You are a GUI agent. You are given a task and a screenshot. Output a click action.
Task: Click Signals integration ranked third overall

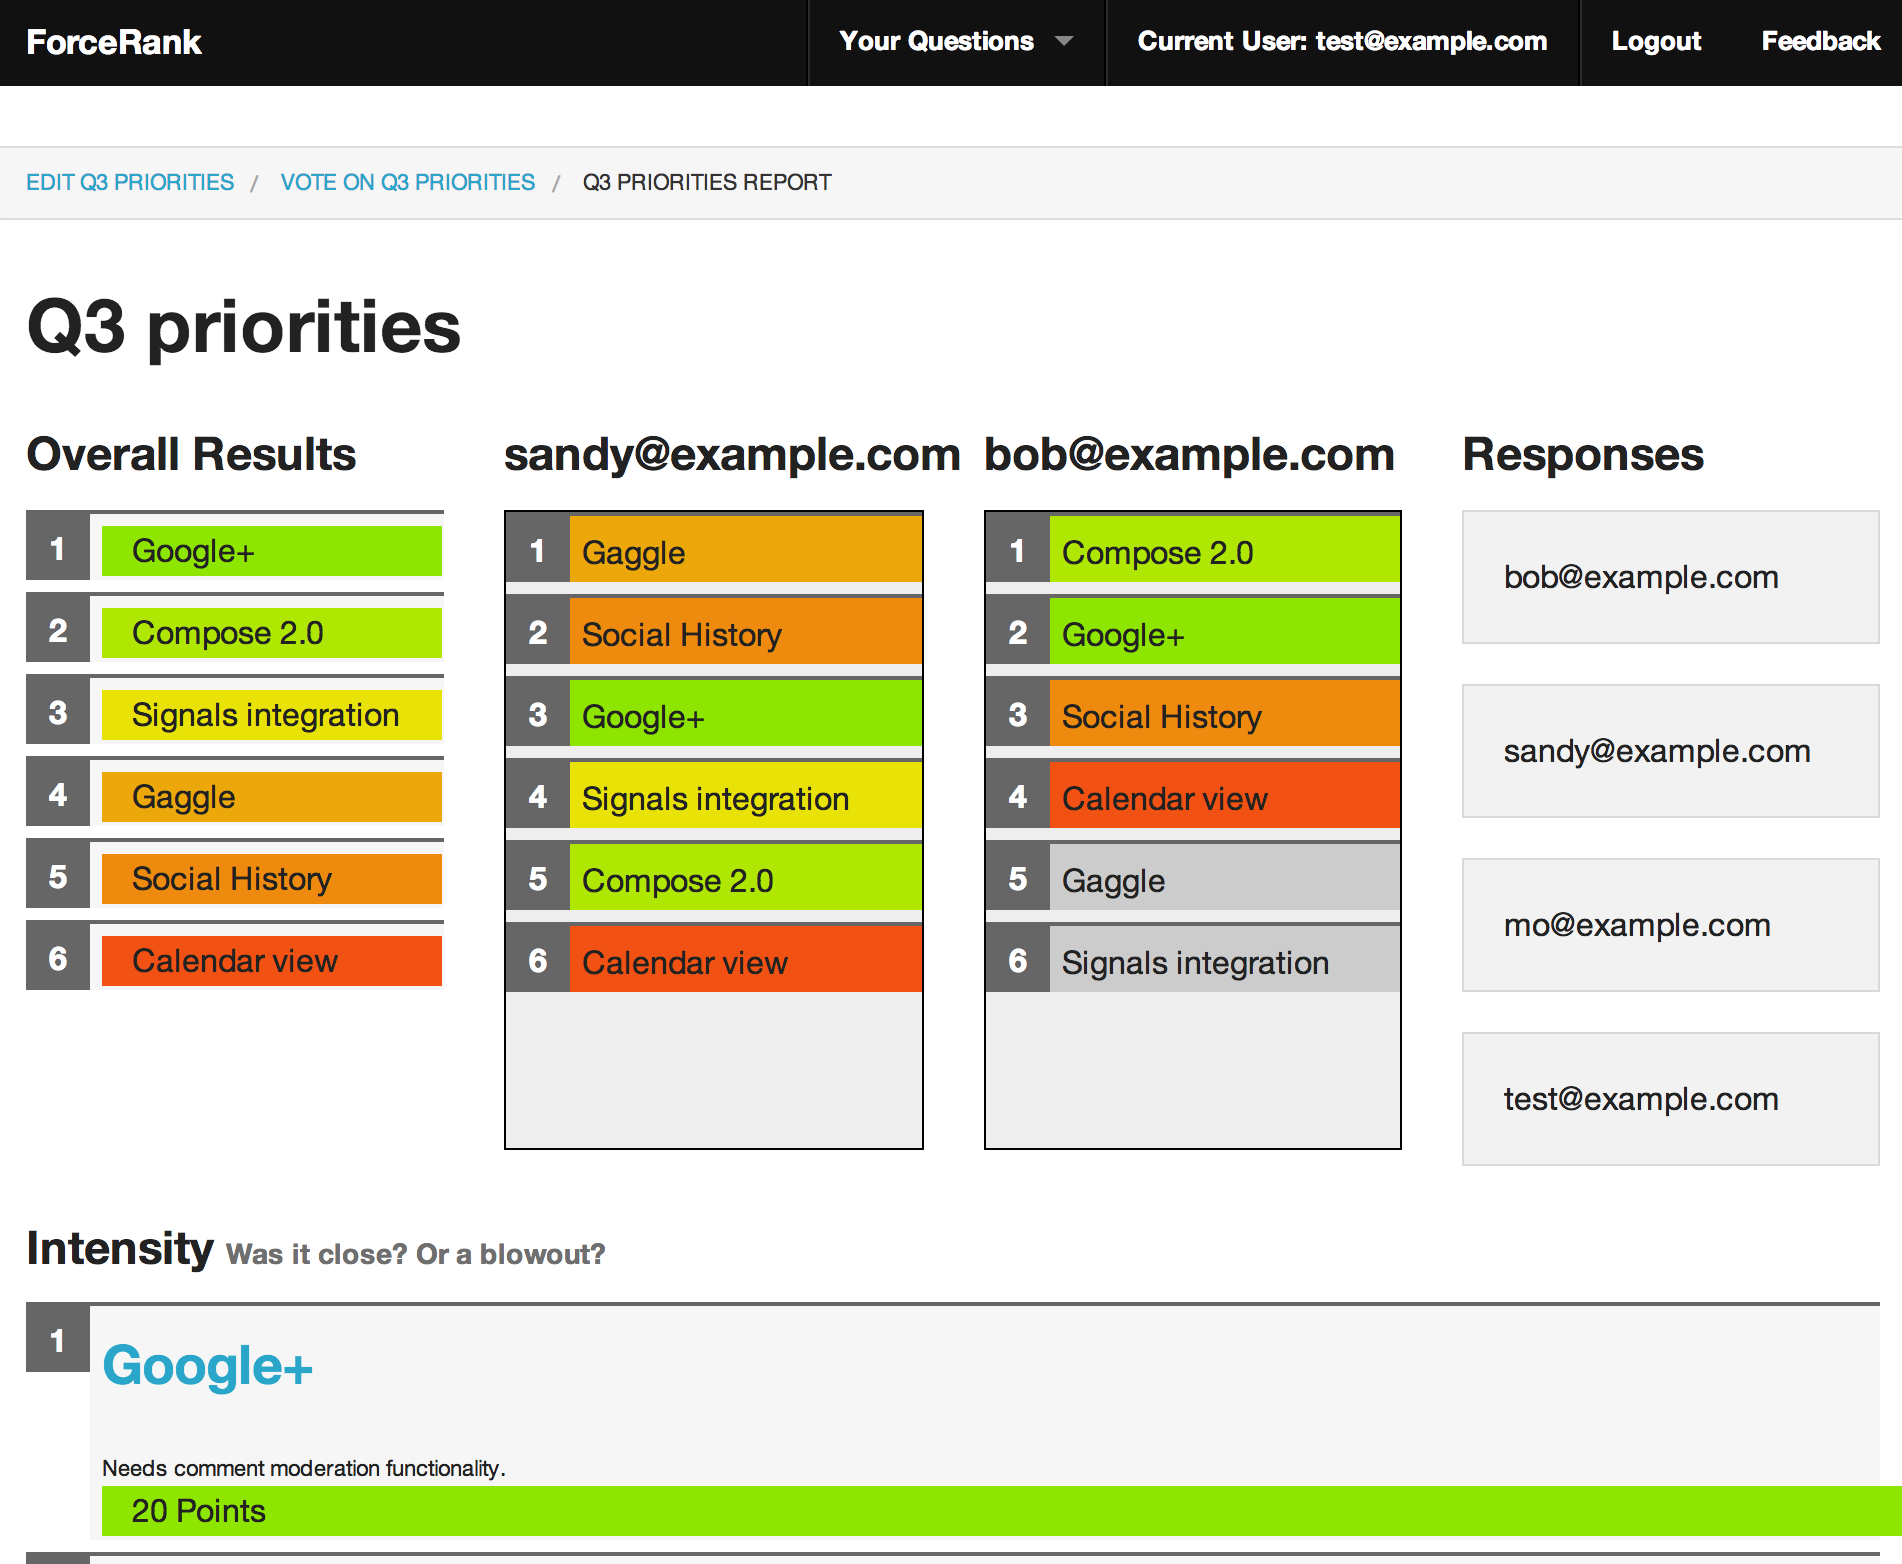pyautogui.click(x=271, y=714)
